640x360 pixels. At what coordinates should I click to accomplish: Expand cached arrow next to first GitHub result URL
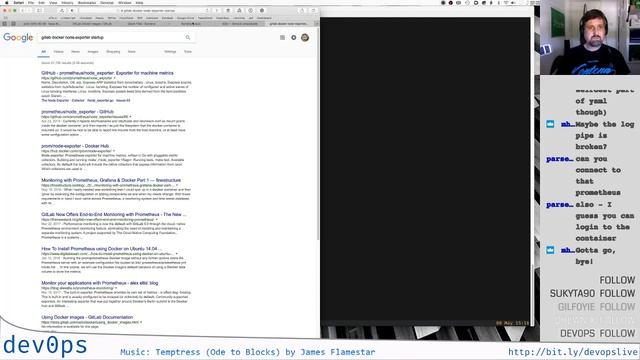[115, 78]
